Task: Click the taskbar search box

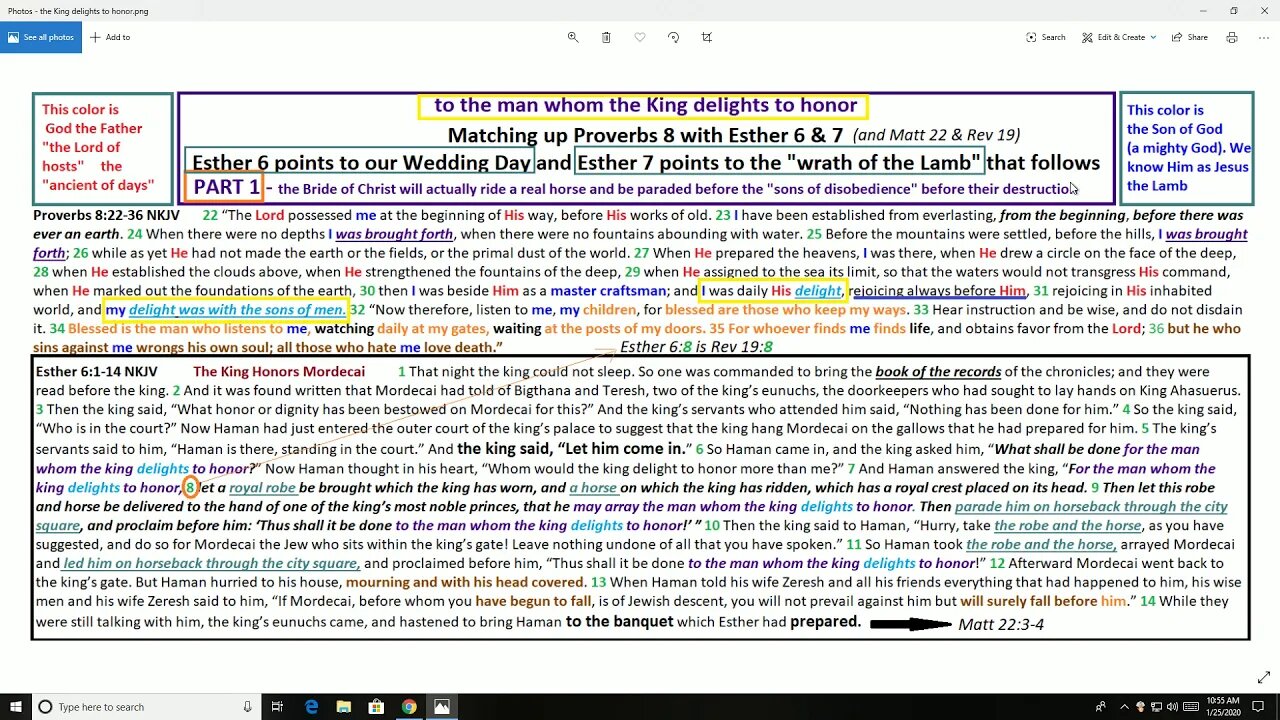Action: (x=147, y=707)
